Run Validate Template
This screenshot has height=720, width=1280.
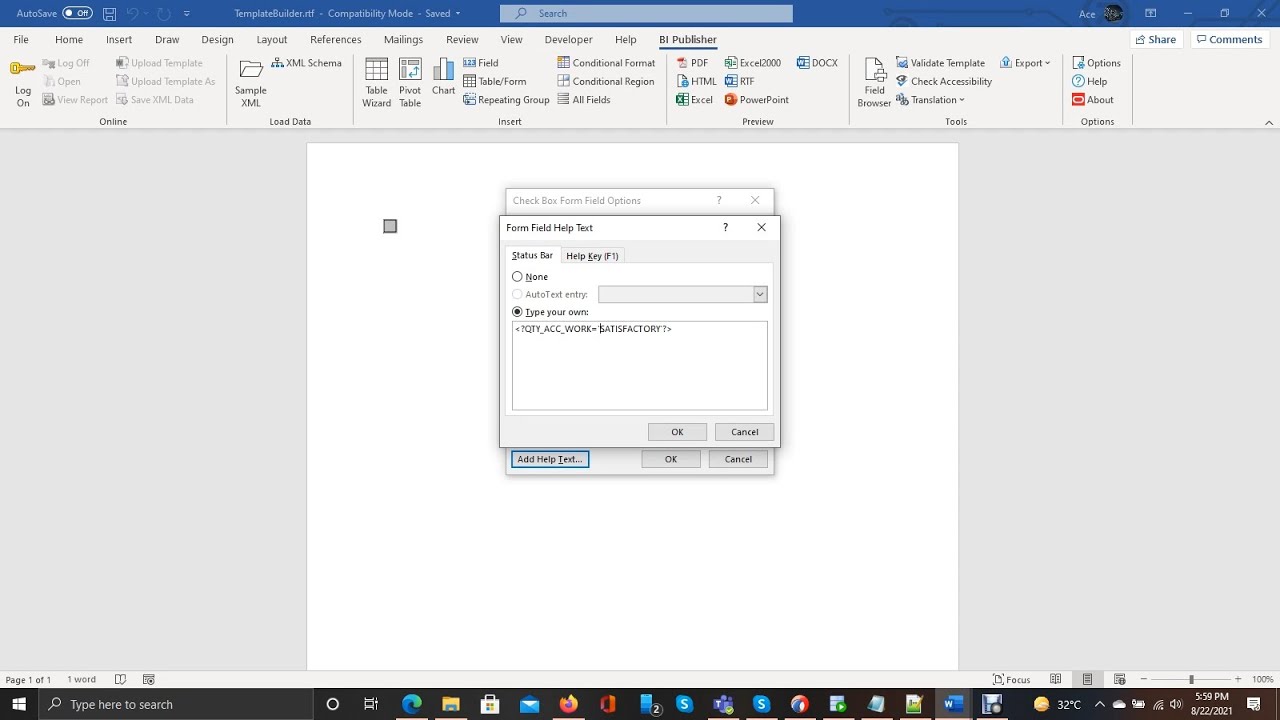(x=940, y=63)
